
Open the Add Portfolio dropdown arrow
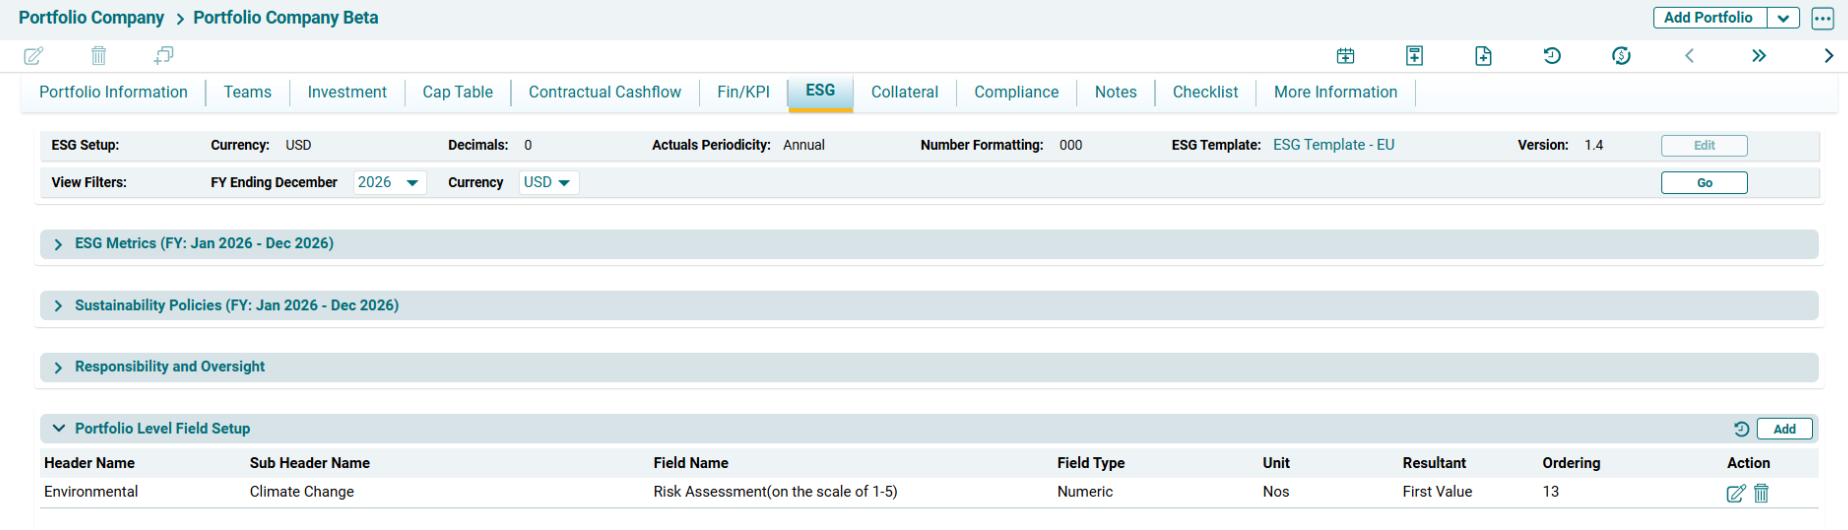1783,18
